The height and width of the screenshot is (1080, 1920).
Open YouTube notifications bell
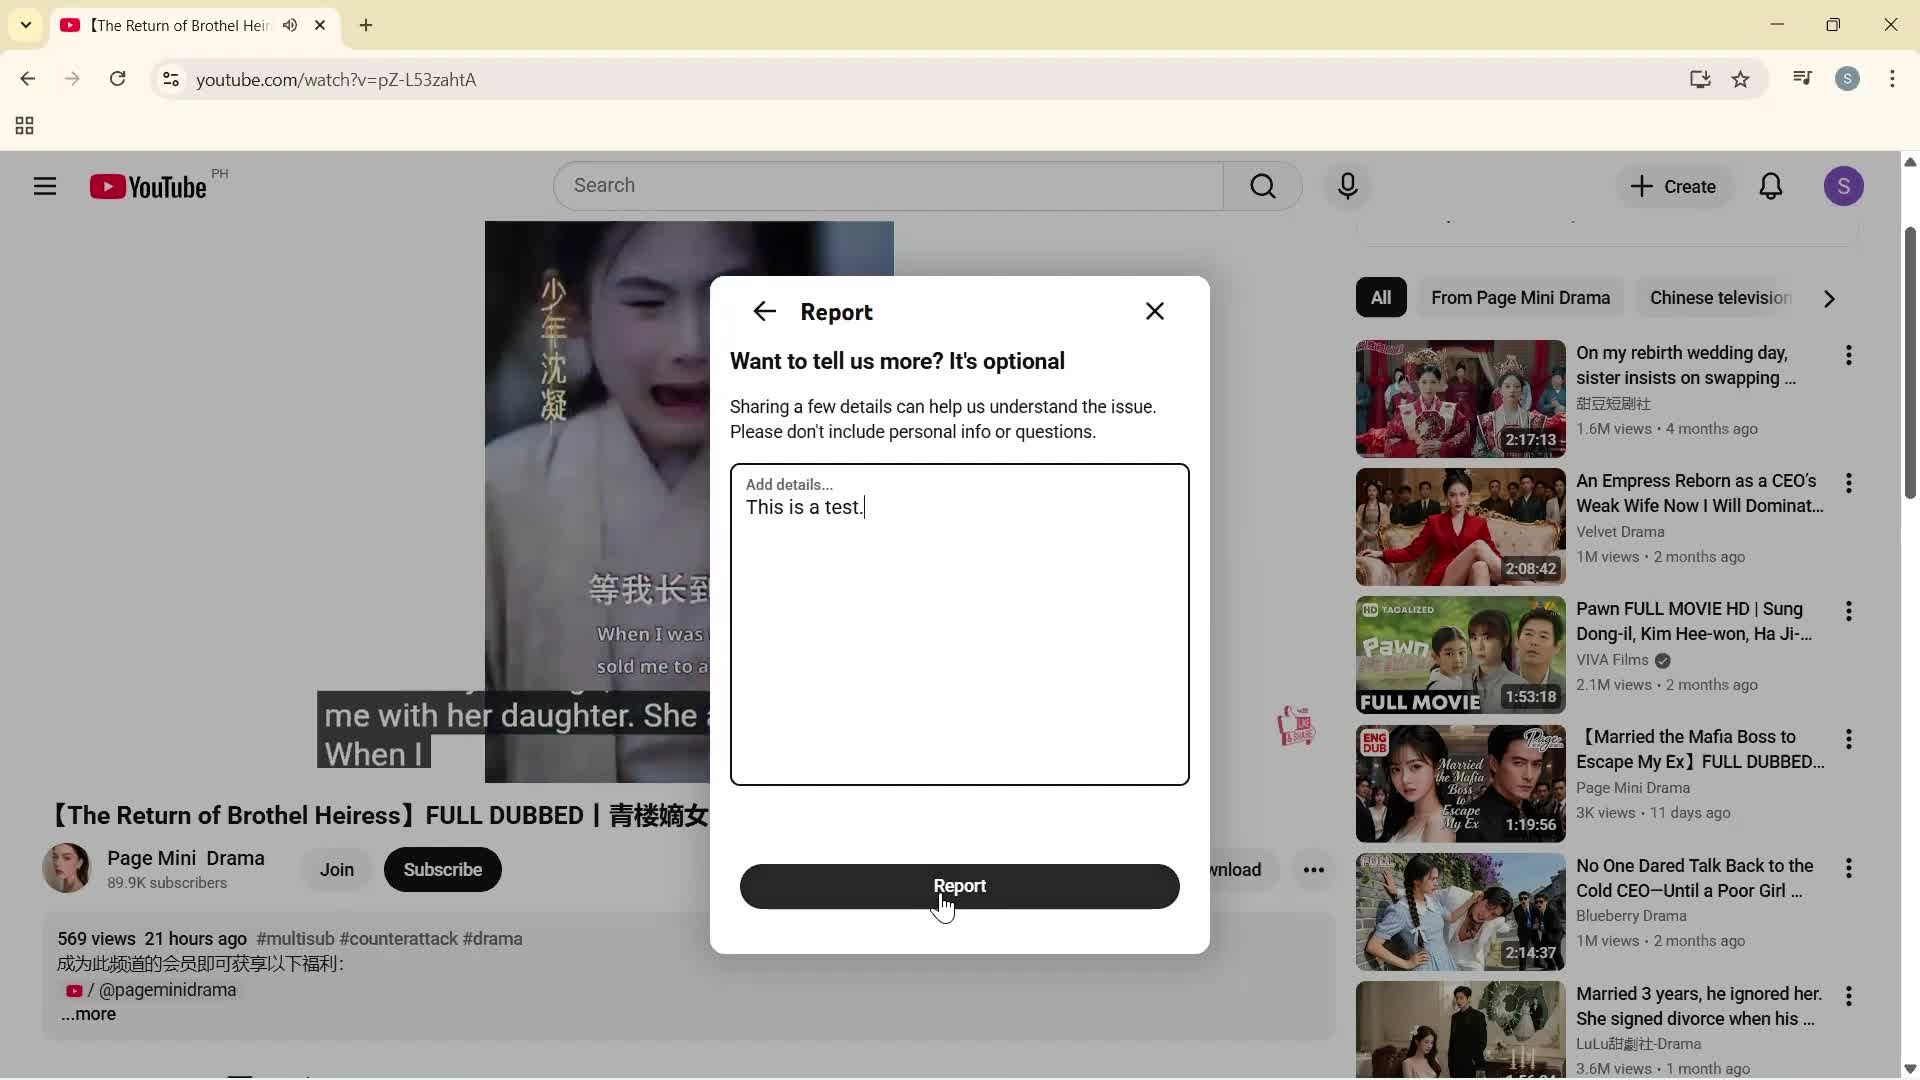point(1770,186)
